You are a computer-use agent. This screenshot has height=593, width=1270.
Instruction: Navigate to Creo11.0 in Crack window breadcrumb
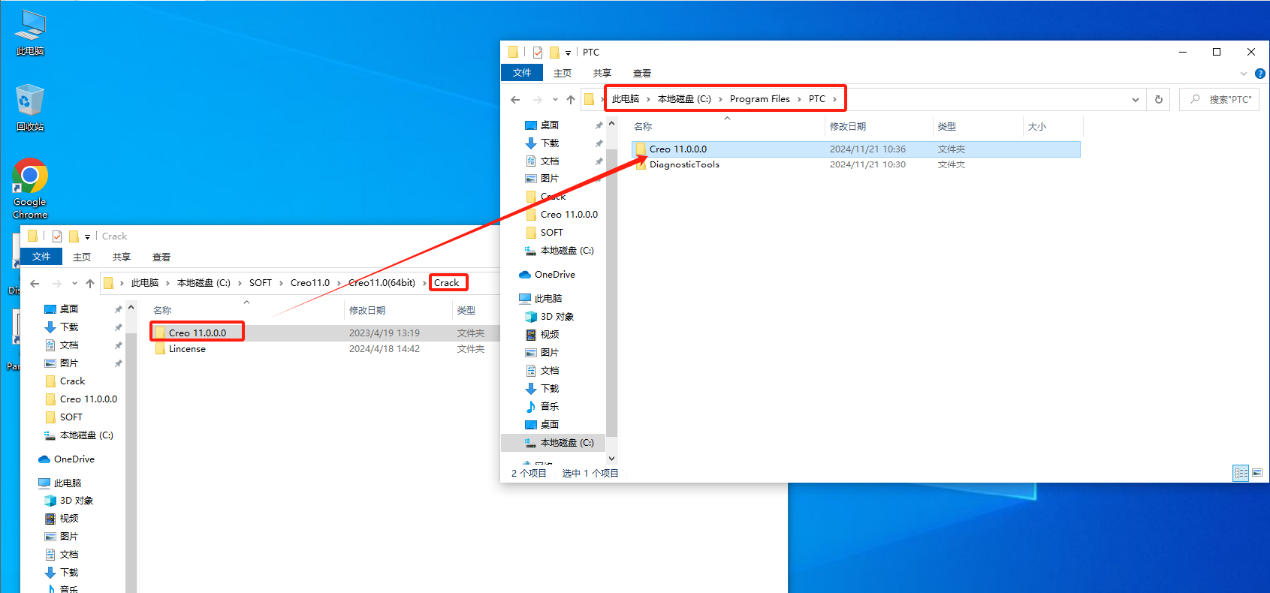(x=310, y=283)
